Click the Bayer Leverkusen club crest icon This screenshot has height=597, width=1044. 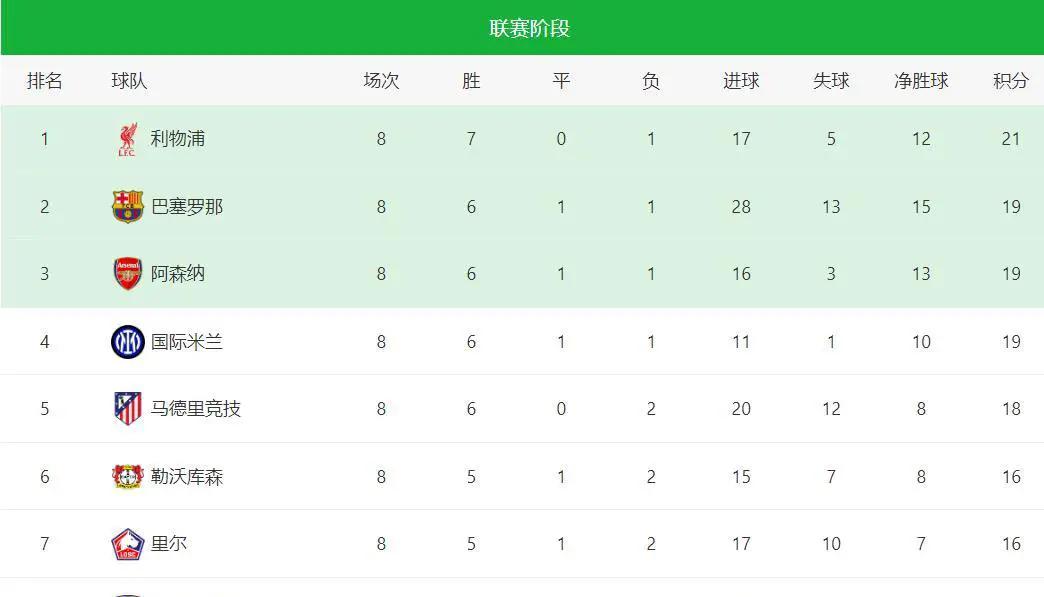[x=127, y=477]
